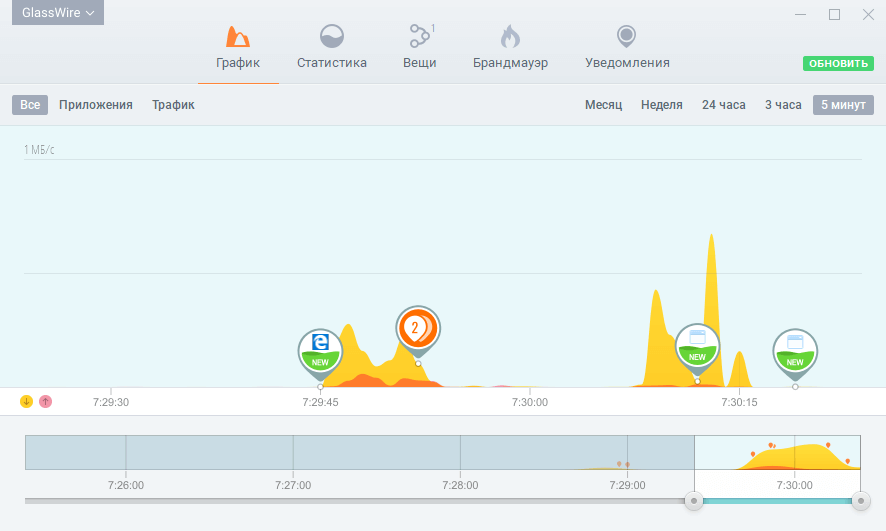Click the NEW app marker near 7:30:12
886x531 pixels.
[697, 347]
